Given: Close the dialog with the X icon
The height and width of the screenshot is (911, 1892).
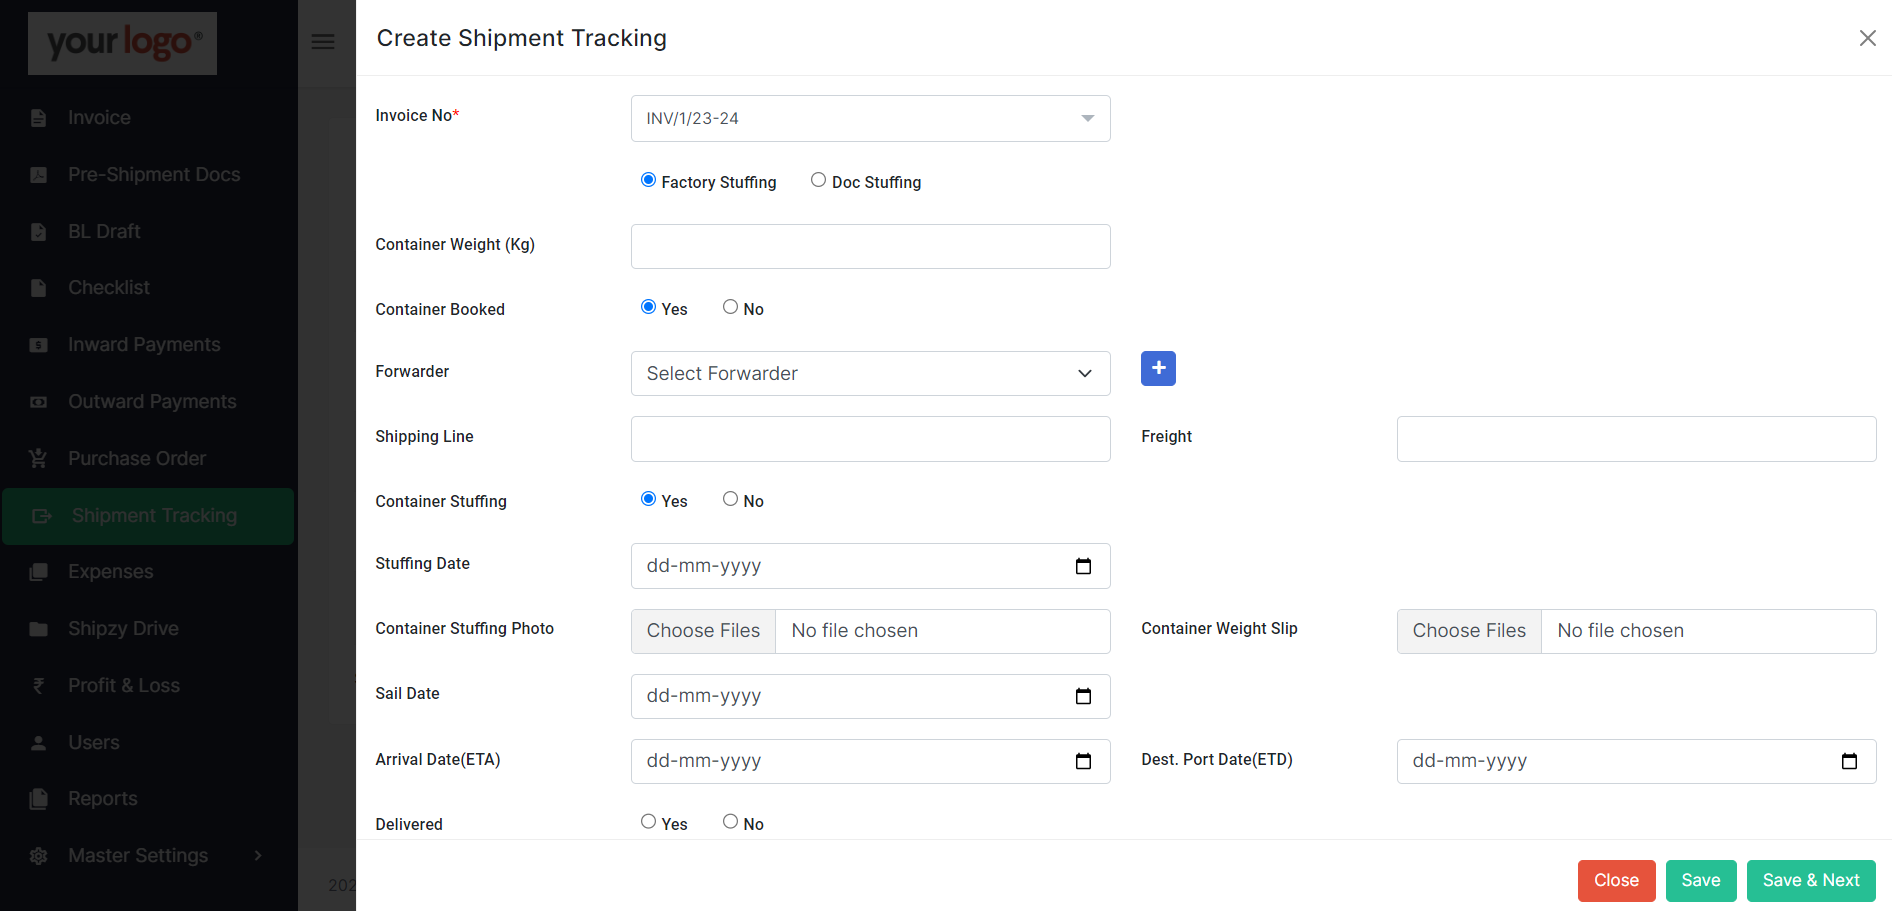Looking at the screenshot, I should click(1867, 38).
